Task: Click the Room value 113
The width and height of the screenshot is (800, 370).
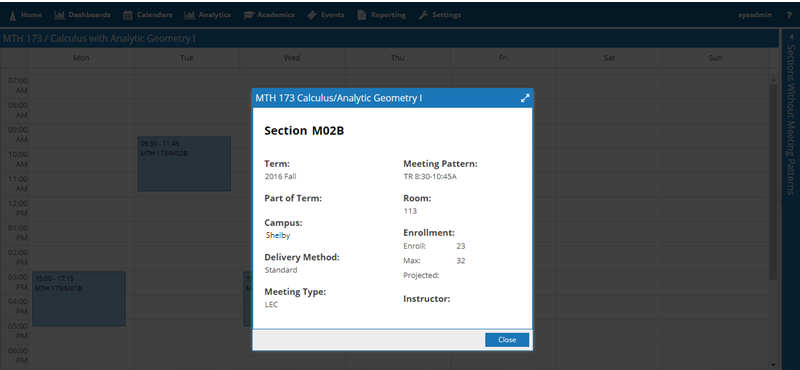Action: [x=410, y=211]
